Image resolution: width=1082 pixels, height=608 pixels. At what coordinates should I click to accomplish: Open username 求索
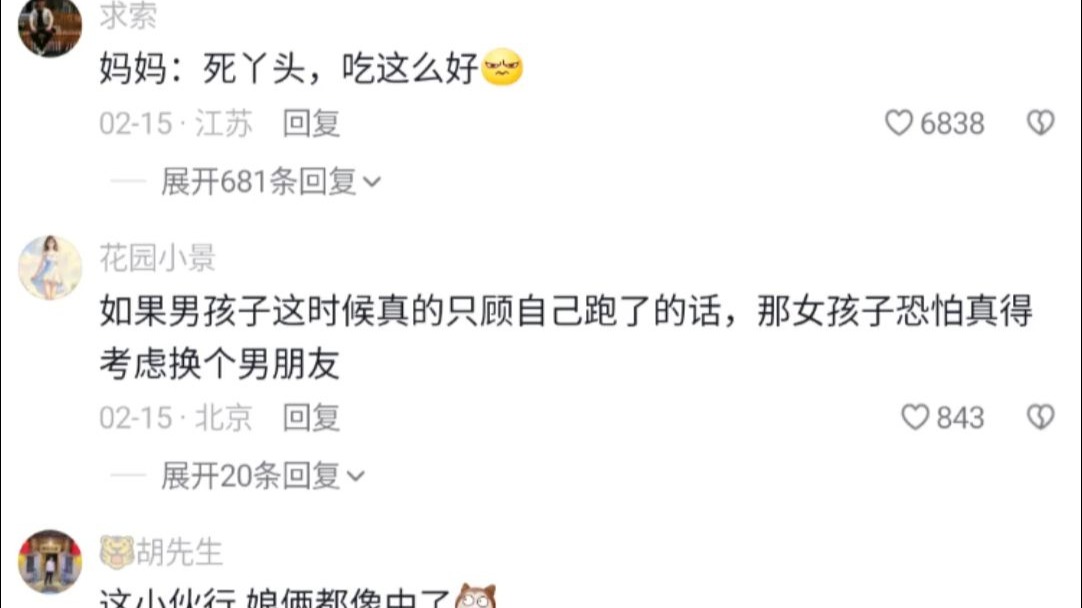click(128, 15)
